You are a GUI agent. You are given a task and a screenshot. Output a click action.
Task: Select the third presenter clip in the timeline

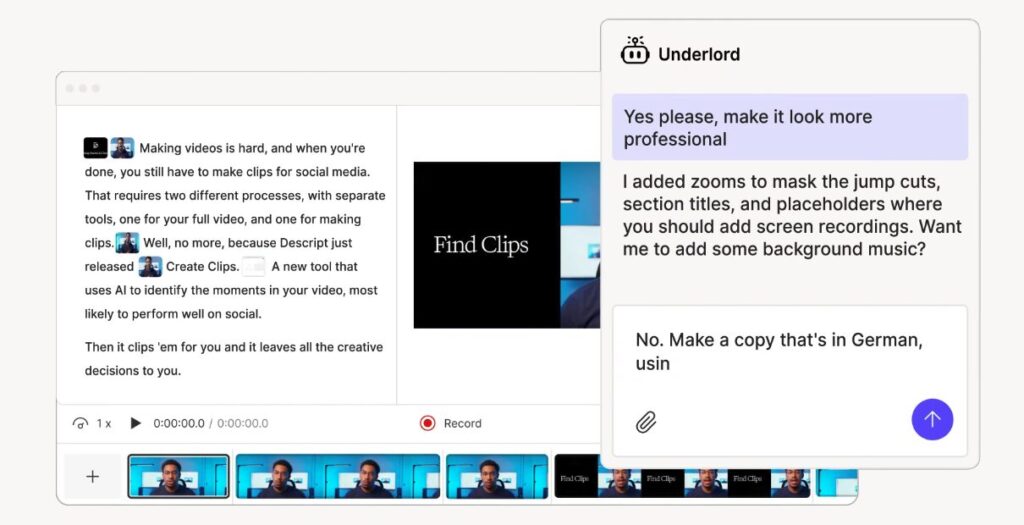496,476
